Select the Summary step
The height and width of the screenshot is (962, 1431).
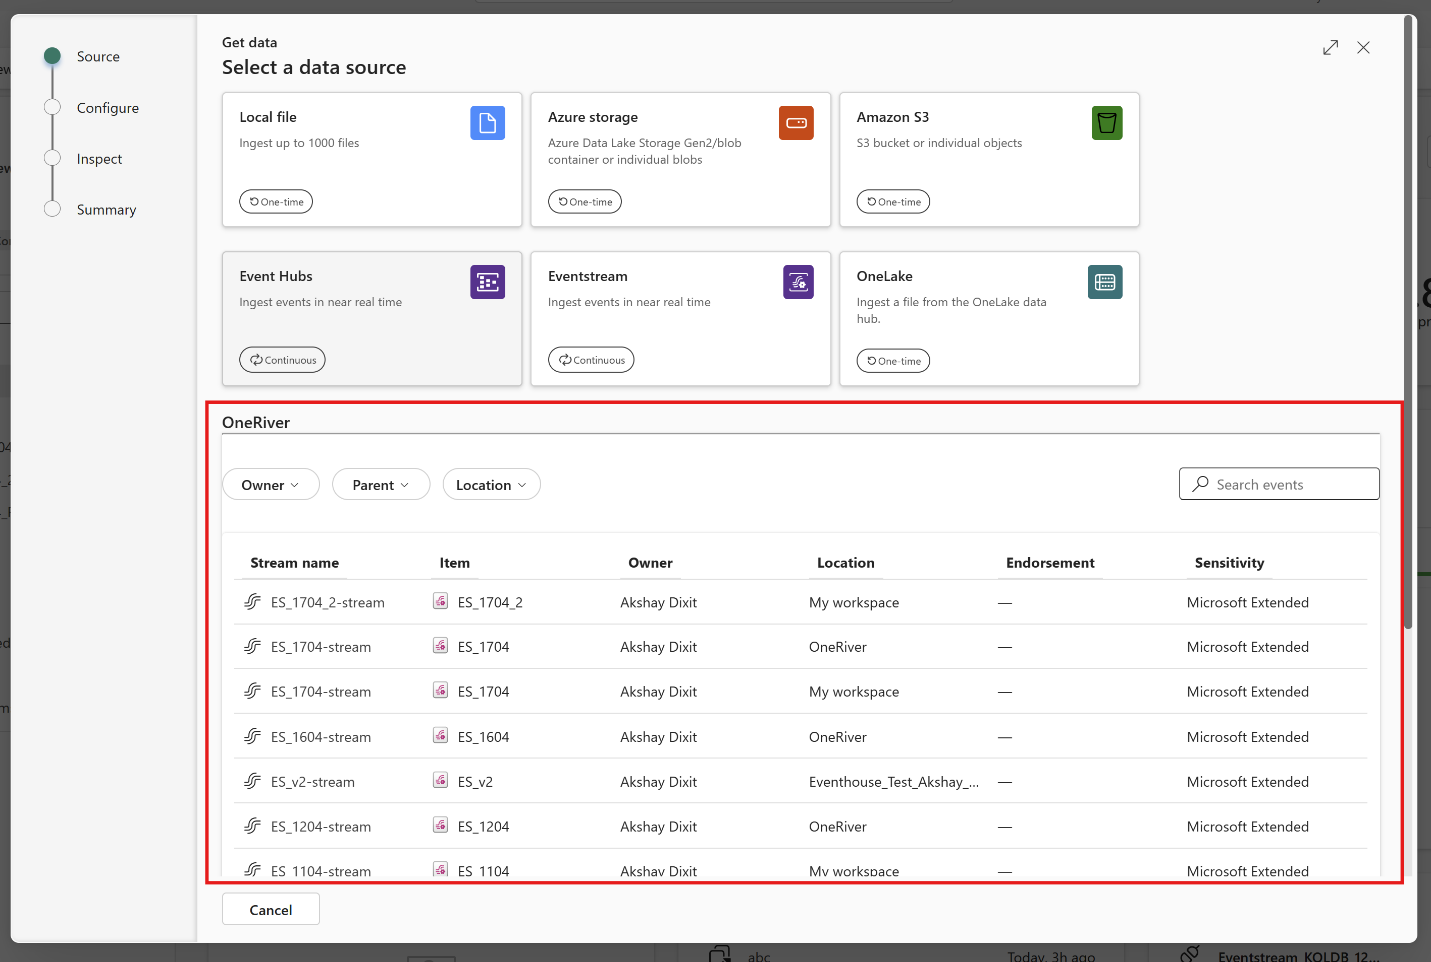click(106, 210)
